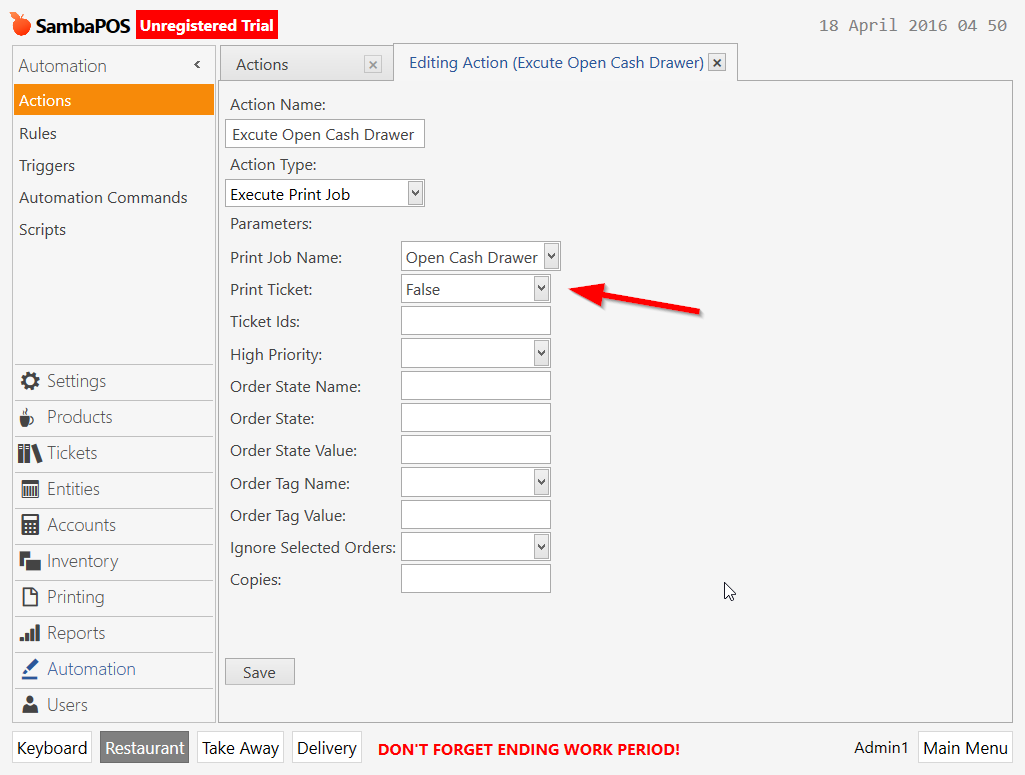1025x775 pixels.
Task: Click the Copies input field
Action: [476, 579]
